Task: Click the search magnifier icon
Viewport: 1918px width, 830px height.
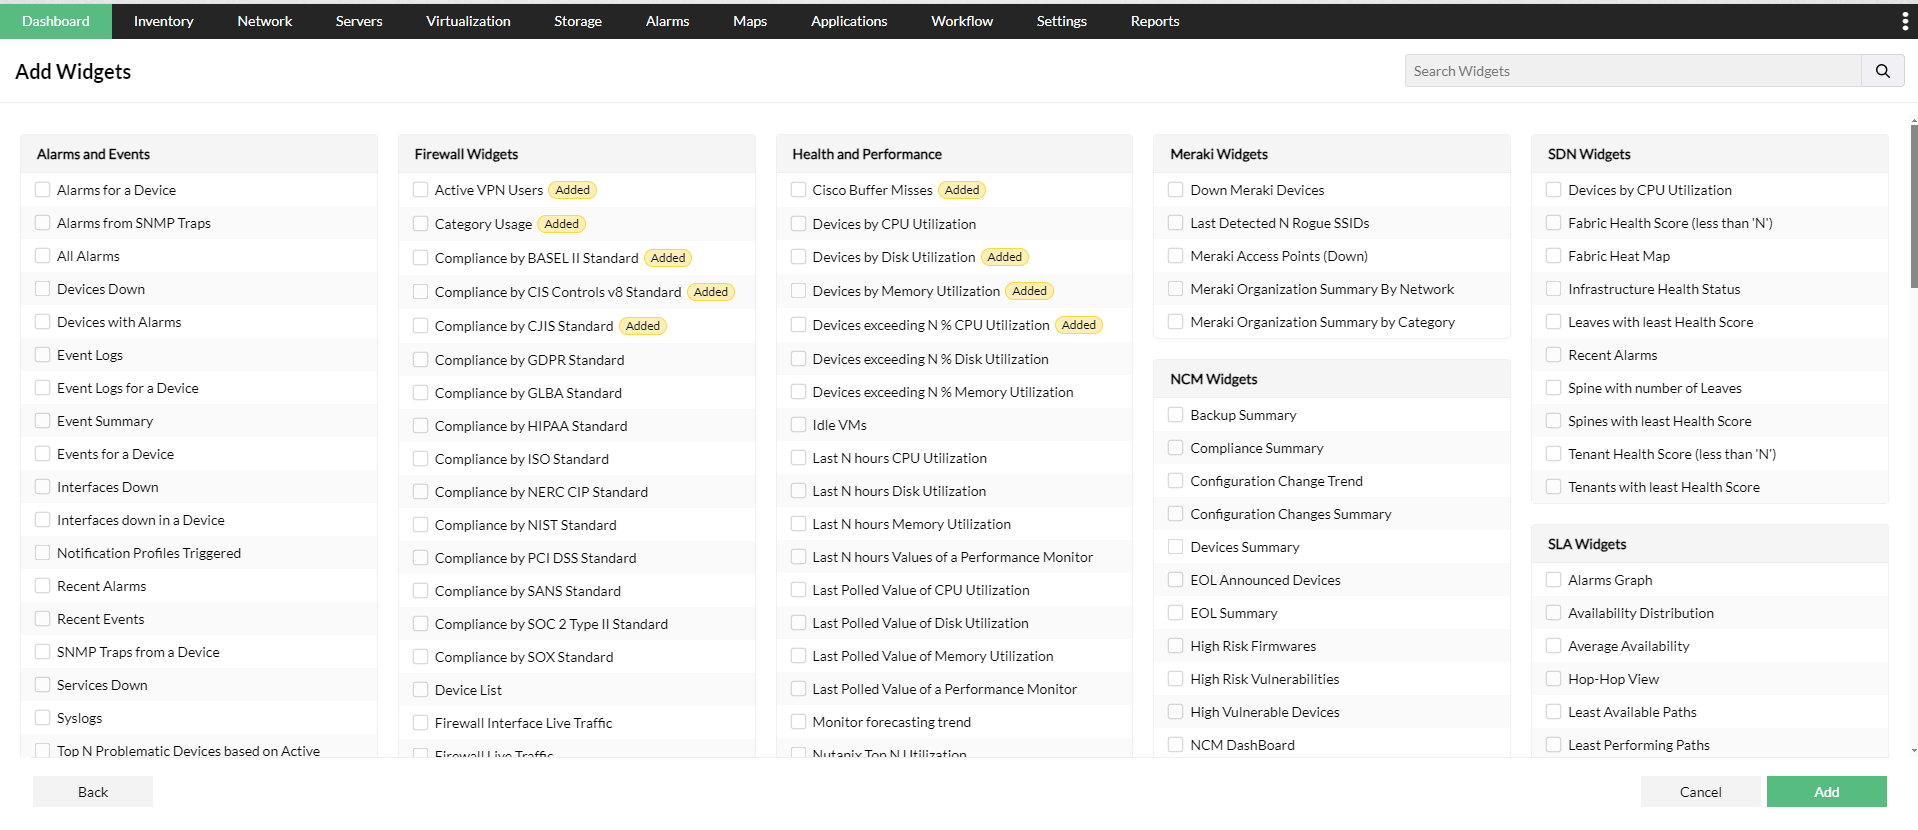Action: (1882, 71)
